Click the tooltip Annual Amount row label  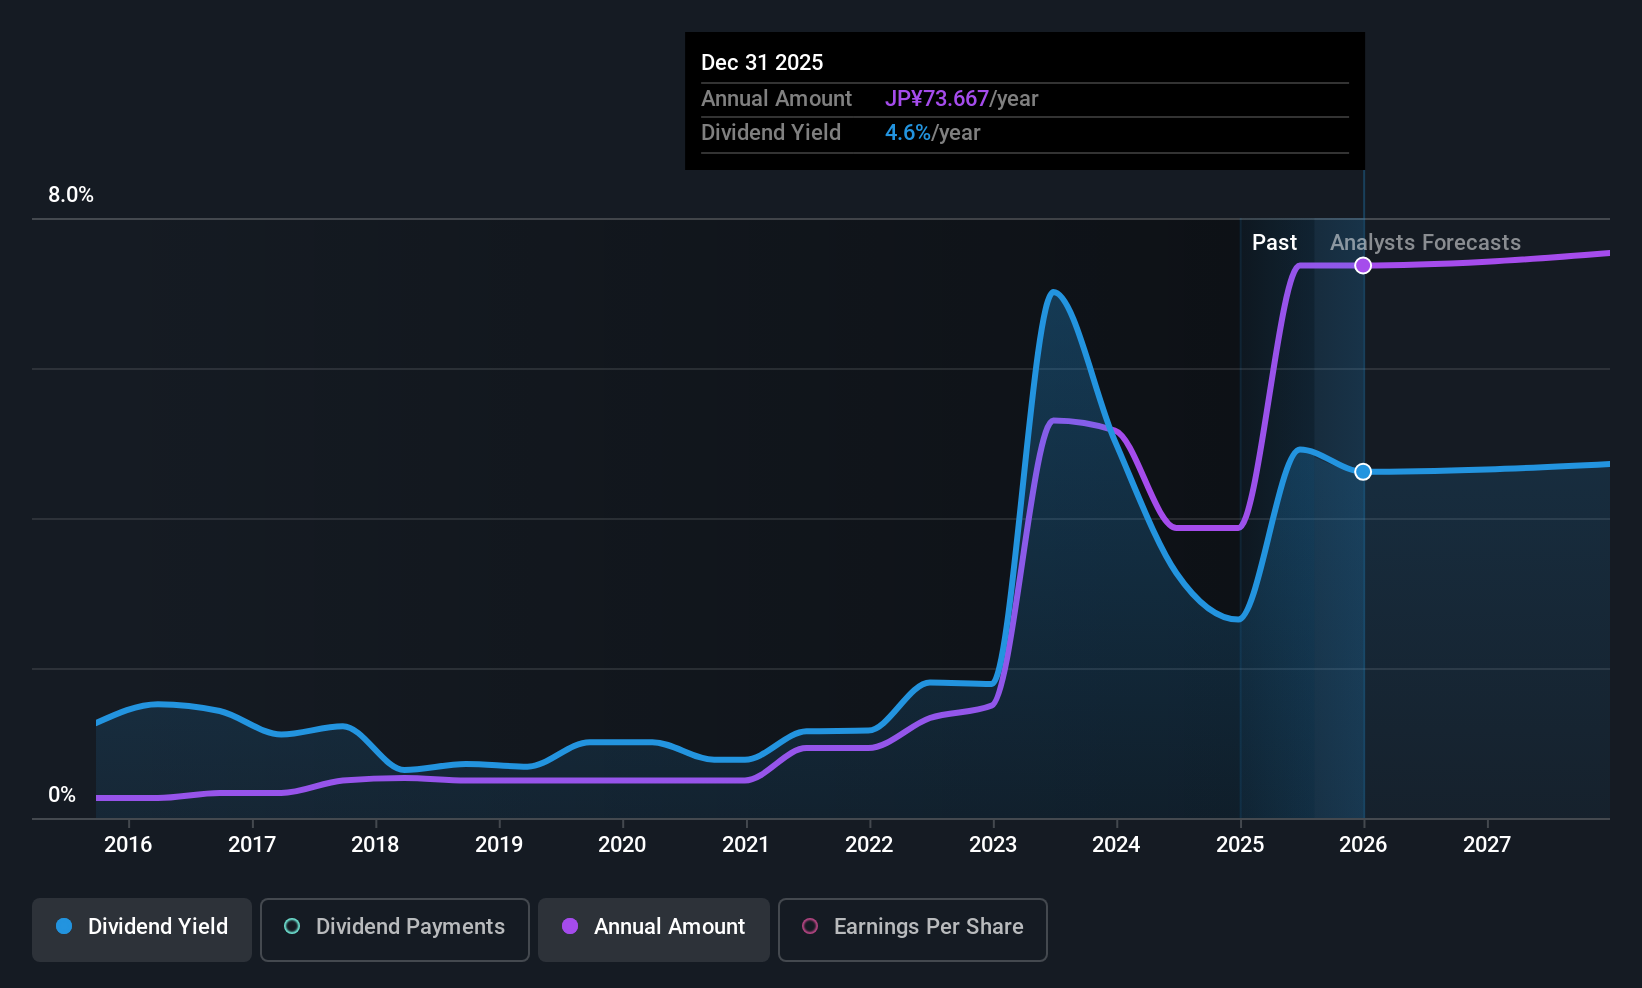(x=776, y=98)
